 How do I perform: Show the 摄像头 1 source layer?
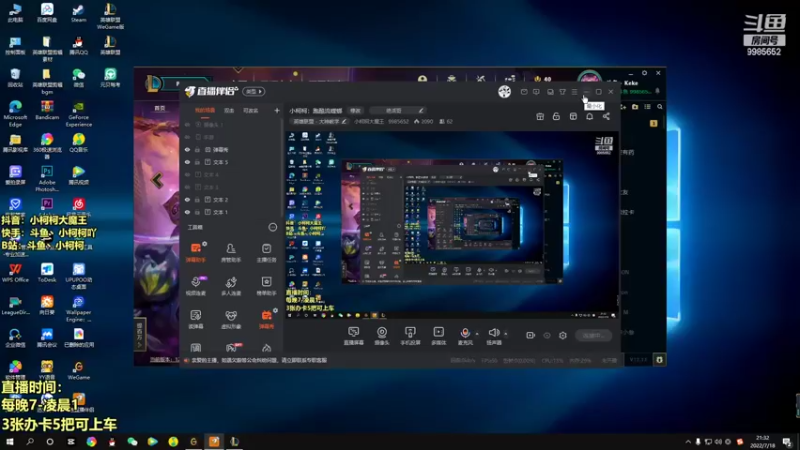pos(187,124)
